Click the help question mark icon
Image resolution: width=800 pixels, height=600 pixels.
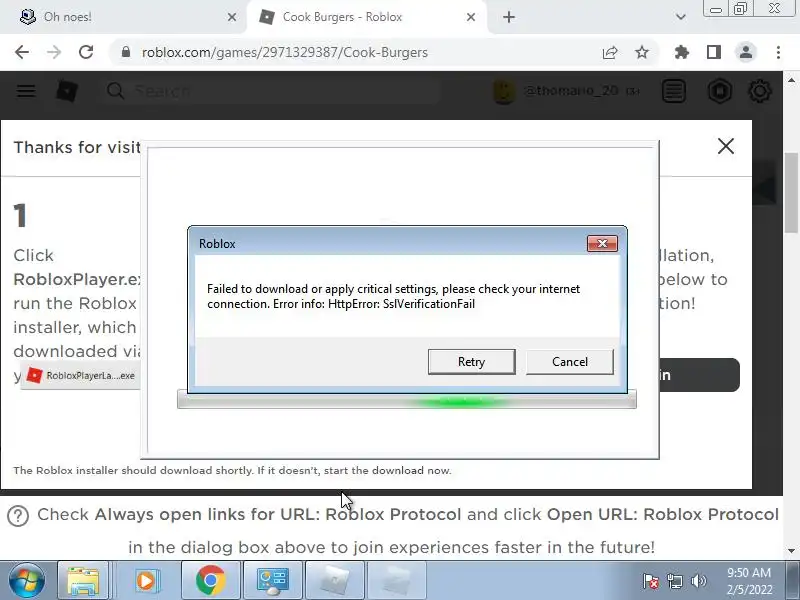[x=18, y=516]
